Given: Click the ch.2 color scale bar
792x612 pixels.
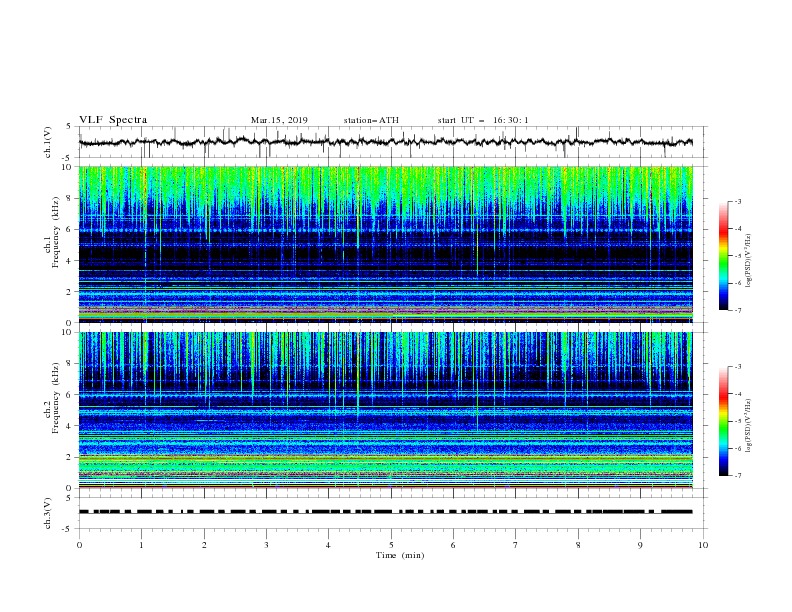Looking at the screenshot, I should (x=723, y=421).
